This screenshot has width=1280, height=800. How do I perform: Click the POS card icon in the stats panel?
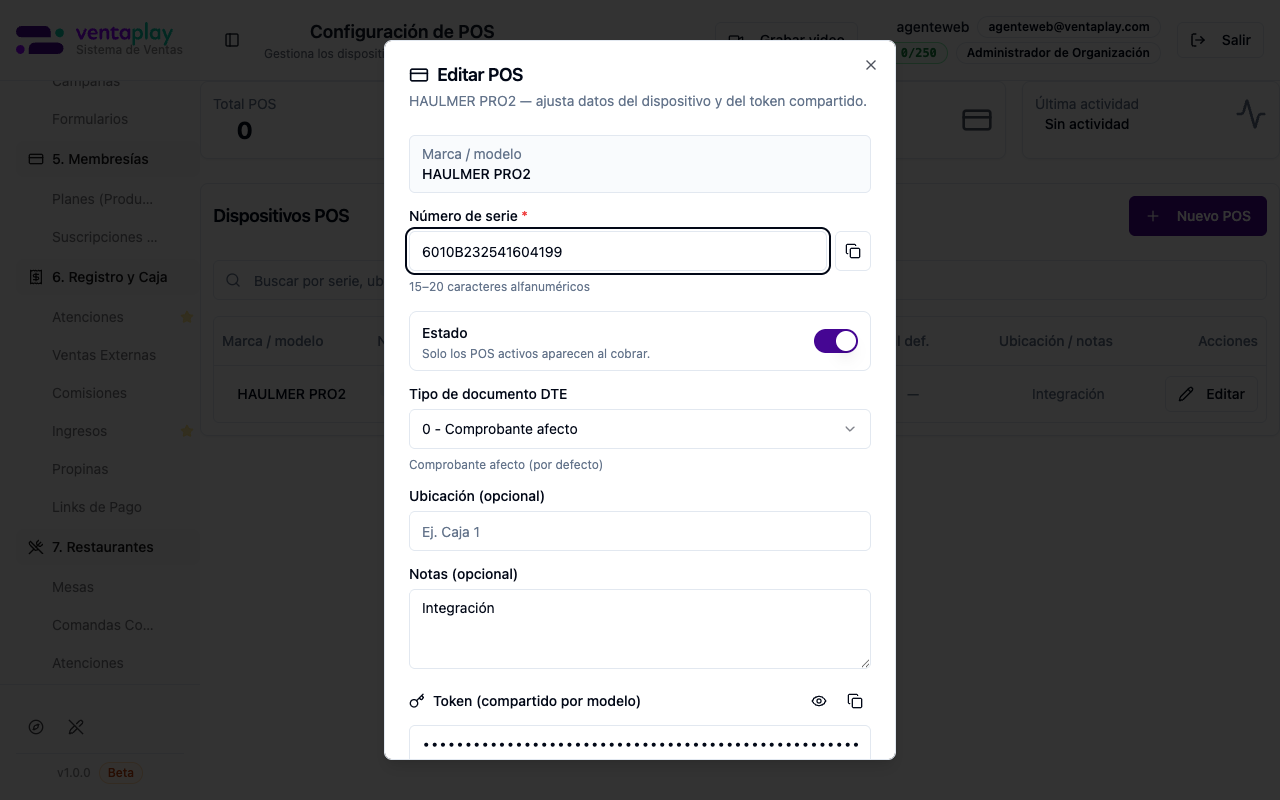pos(976,118)
